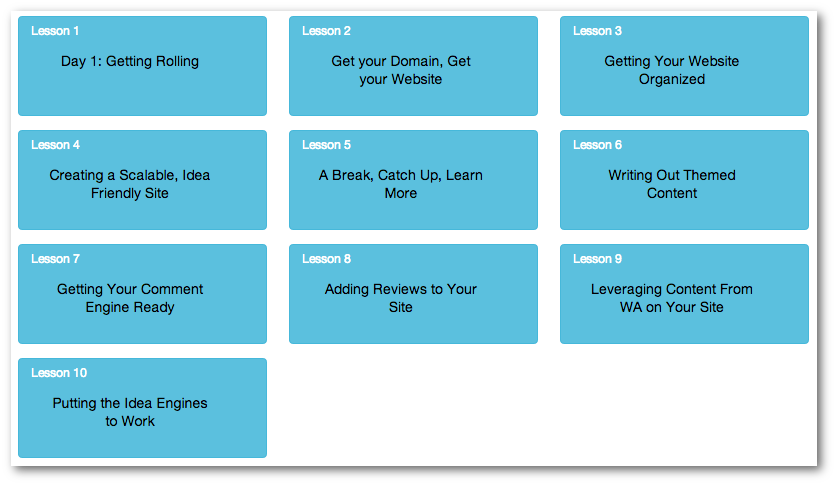Click the 'Lesson 1' label text
This screenshot has width=836, height=485.
pyautogui.click(x=55, y=31)
